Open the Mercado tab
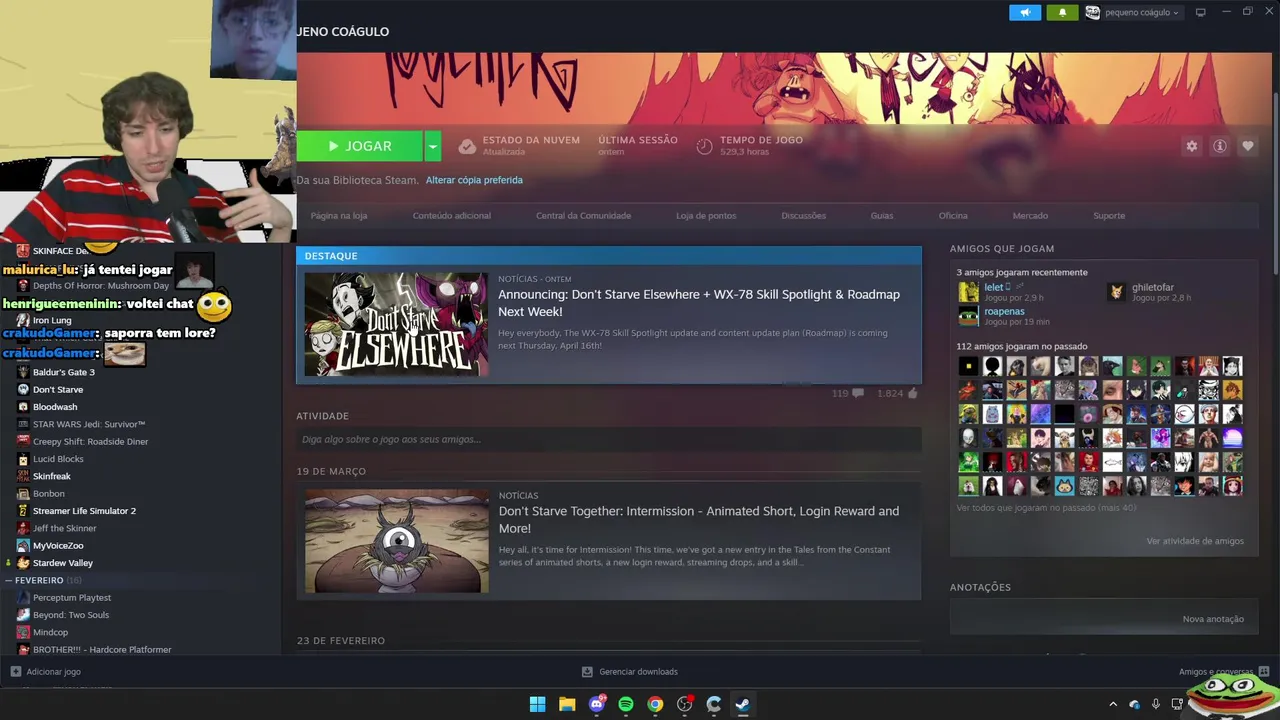 tap(1030, 216)
